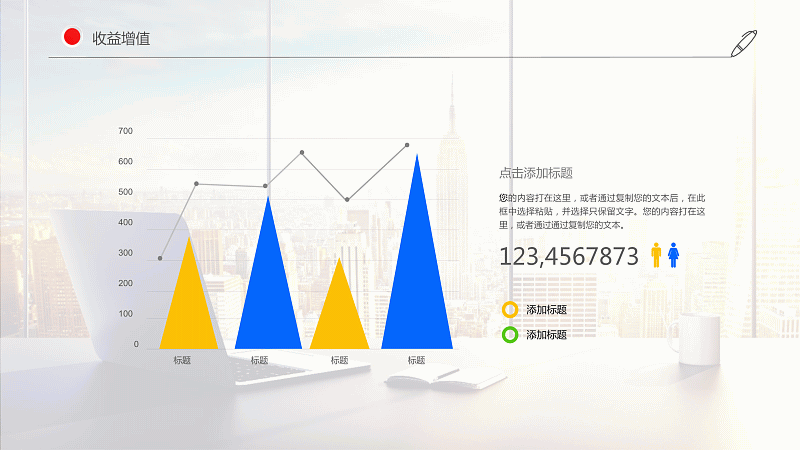The width and height of the screenshot is (800, 450).
Task: Select the 300 axis label
Action: [x=125, y=253]
